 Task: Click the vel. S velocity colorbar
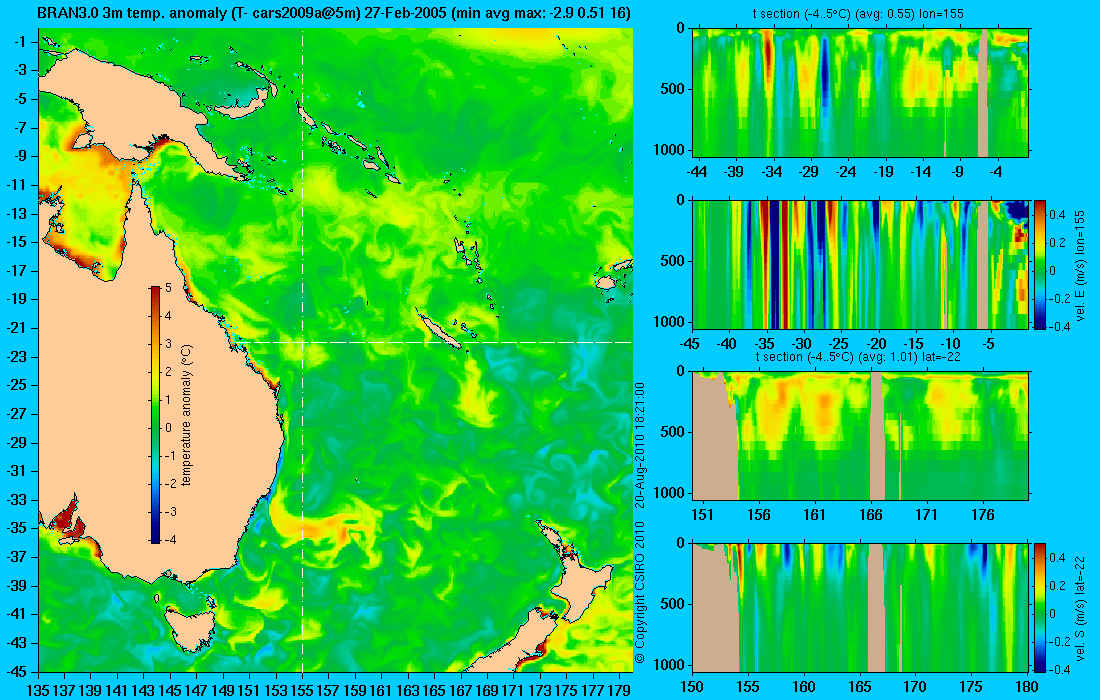(x=1039, y=607)
